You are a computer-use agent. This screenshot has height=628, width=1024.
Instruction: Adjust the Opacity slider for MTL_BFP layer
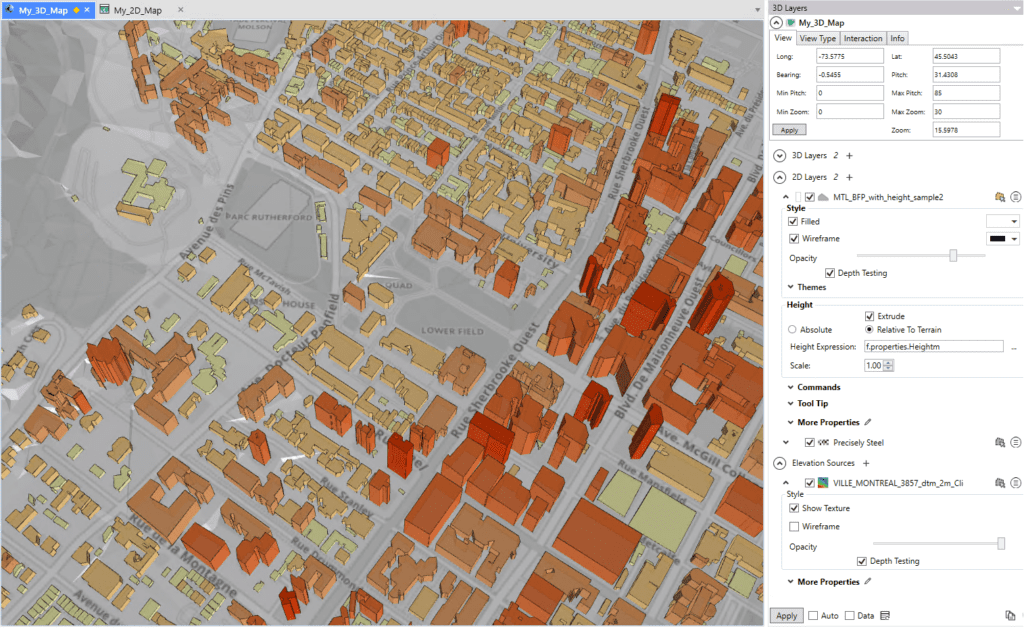coord(953,254)
